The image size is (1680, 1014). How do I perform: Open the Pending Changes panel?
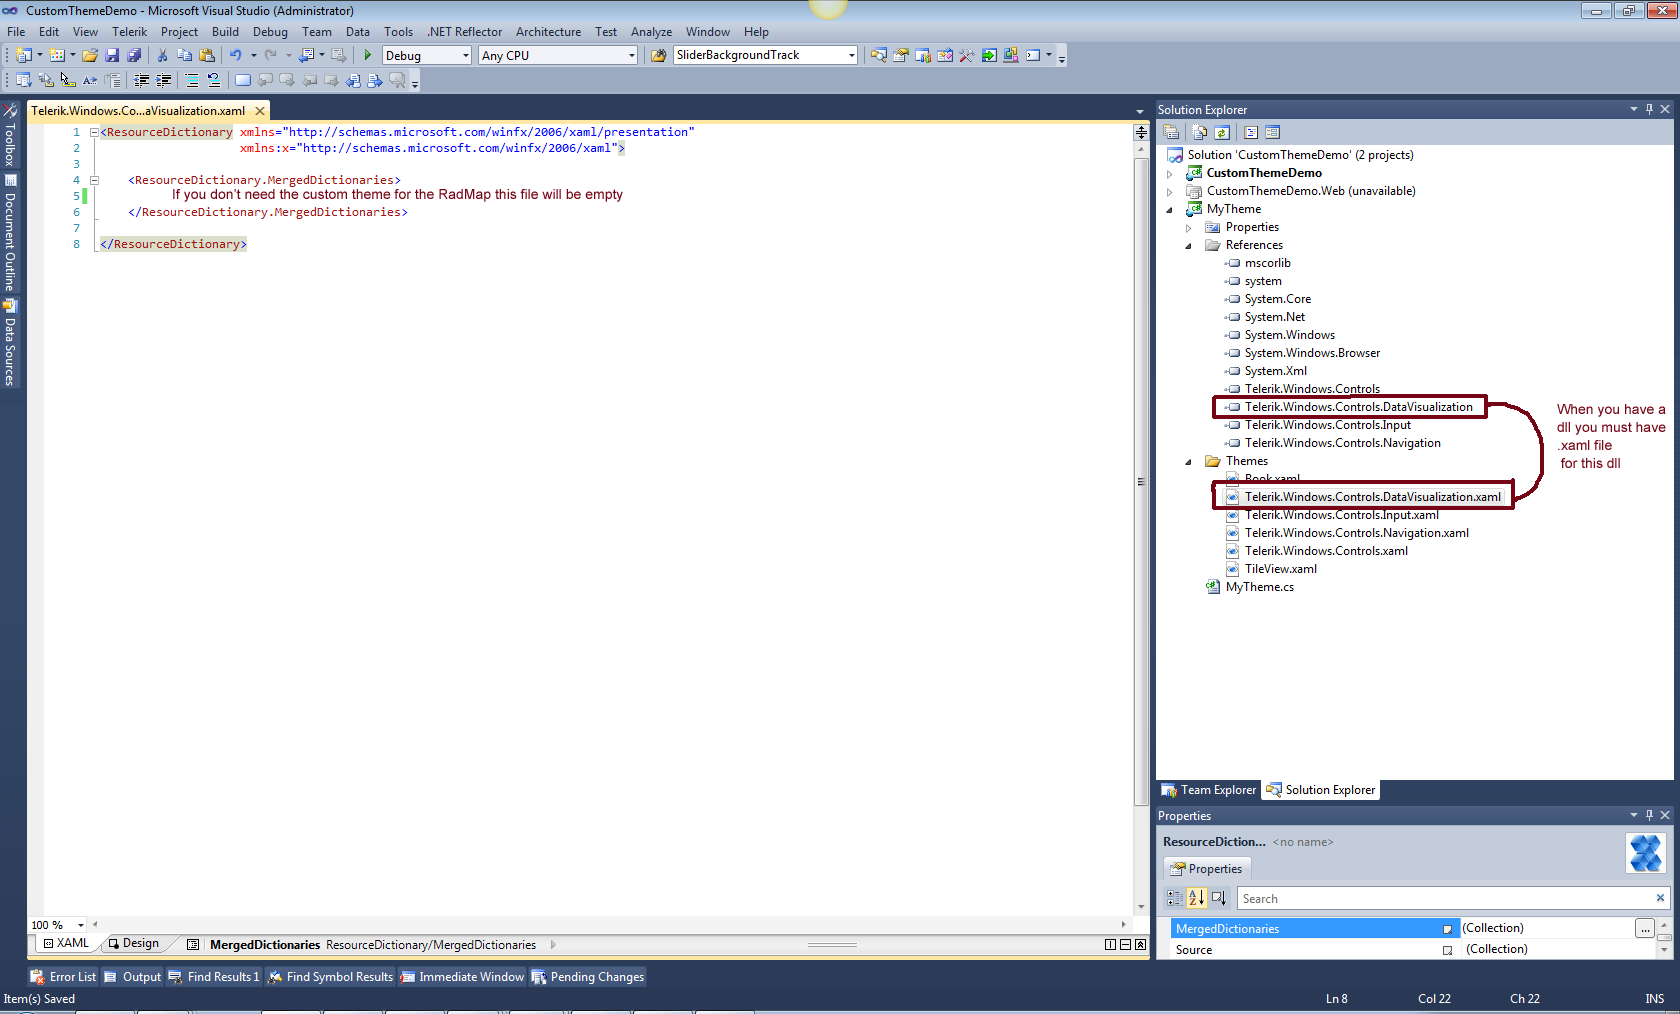[x=588, y=977]
